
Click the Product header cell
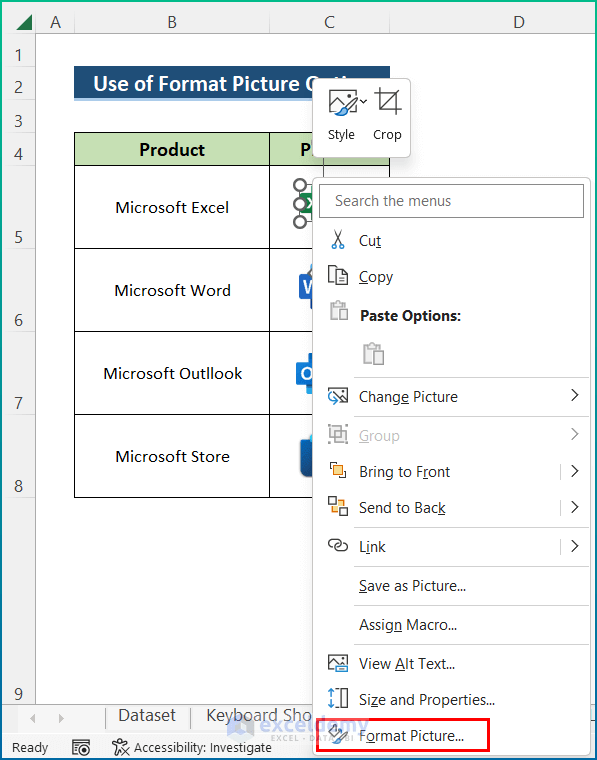point(172,149)
